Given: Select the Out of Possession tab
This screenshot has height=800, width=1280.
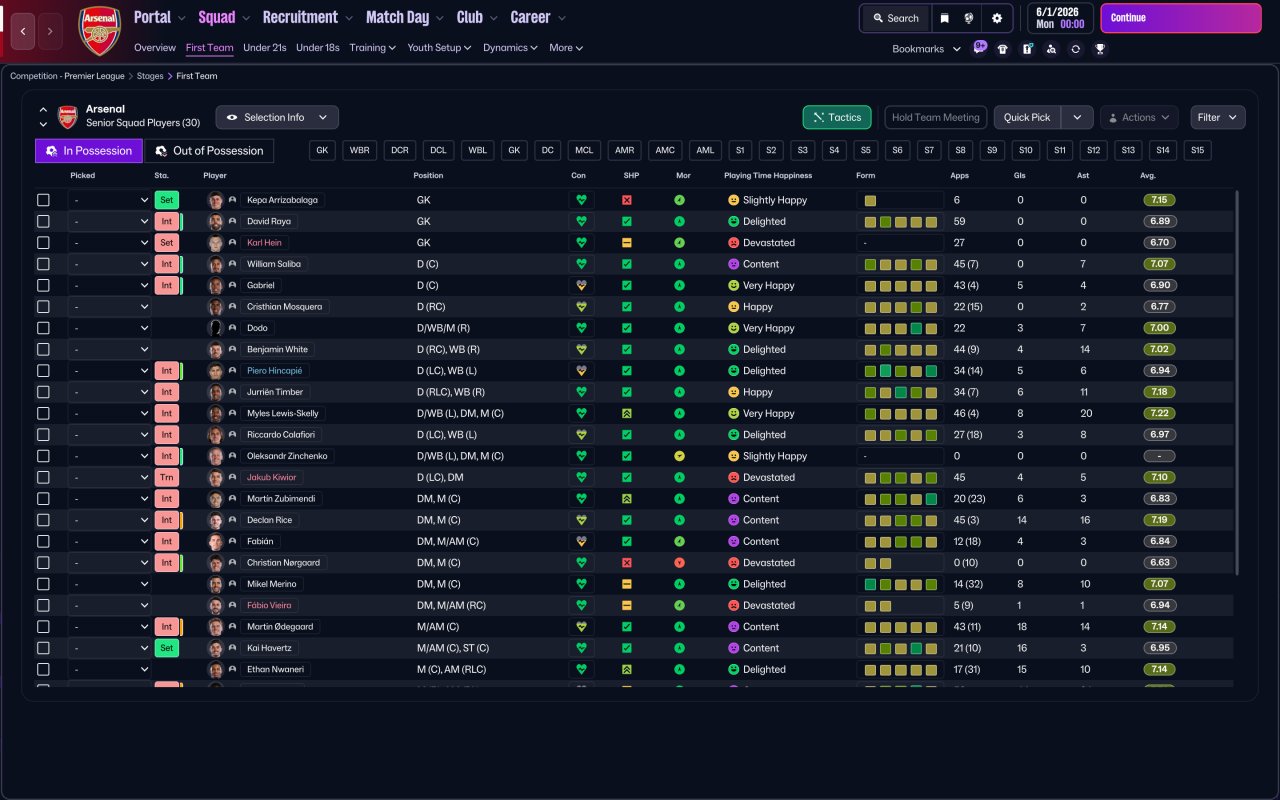Looking at the screenshot, I should click(209, 151).
